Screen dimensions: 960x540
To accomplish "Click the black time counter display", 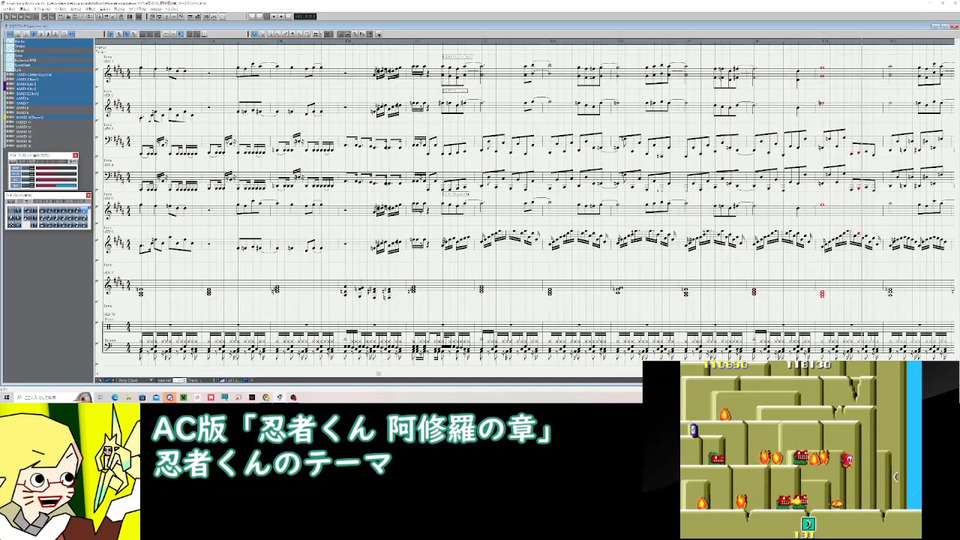I will 305,17.
